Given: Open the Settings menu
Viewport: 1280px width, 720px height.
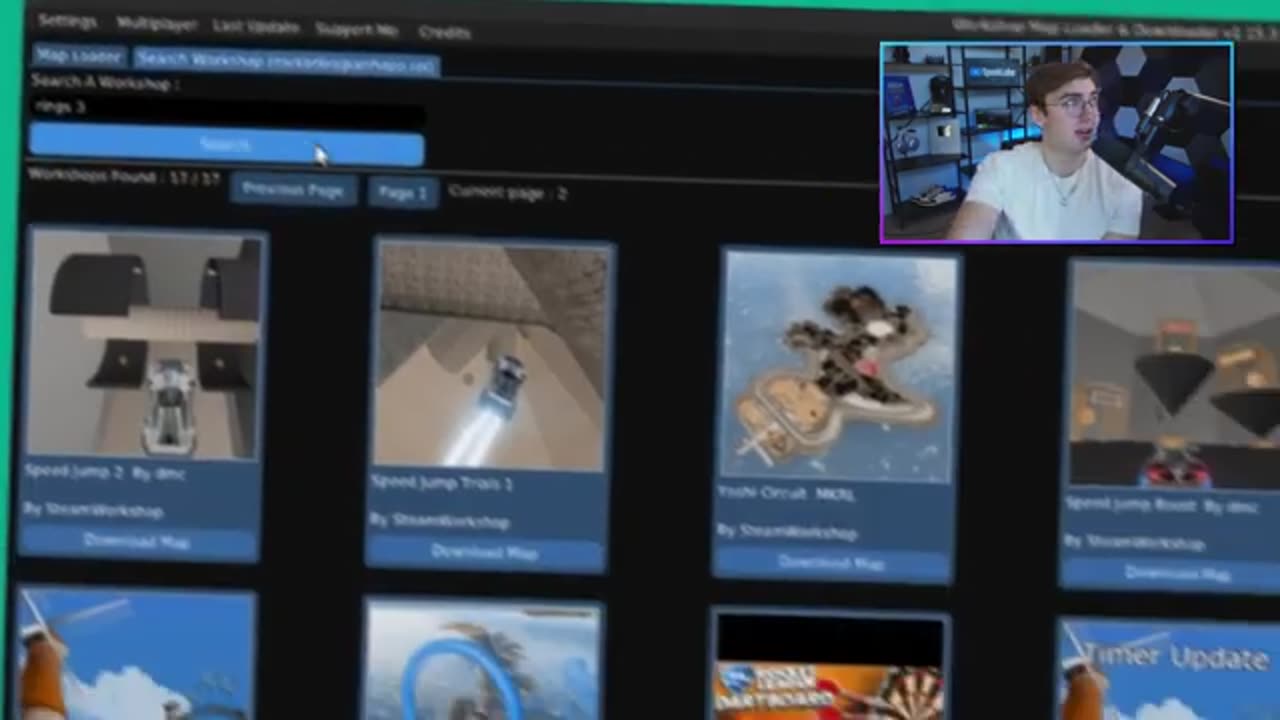Looking at the screenshot, I should tap(67, 21).
